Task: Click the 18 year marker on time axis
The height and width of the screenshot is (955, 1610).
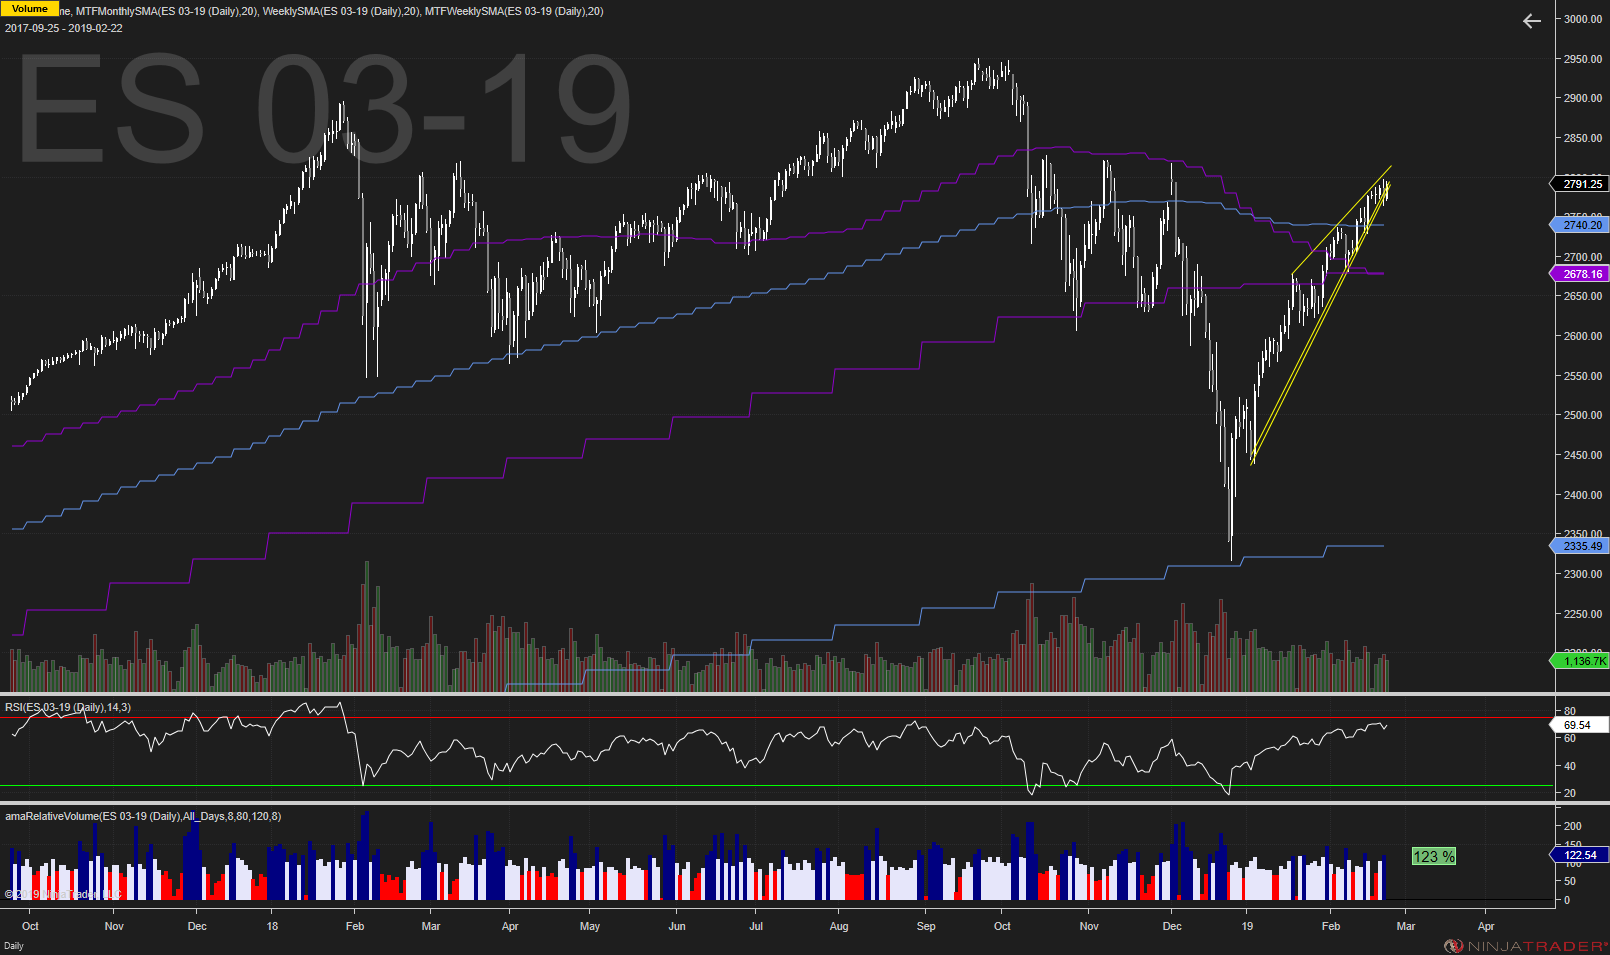Action: [x=272, y=926]
